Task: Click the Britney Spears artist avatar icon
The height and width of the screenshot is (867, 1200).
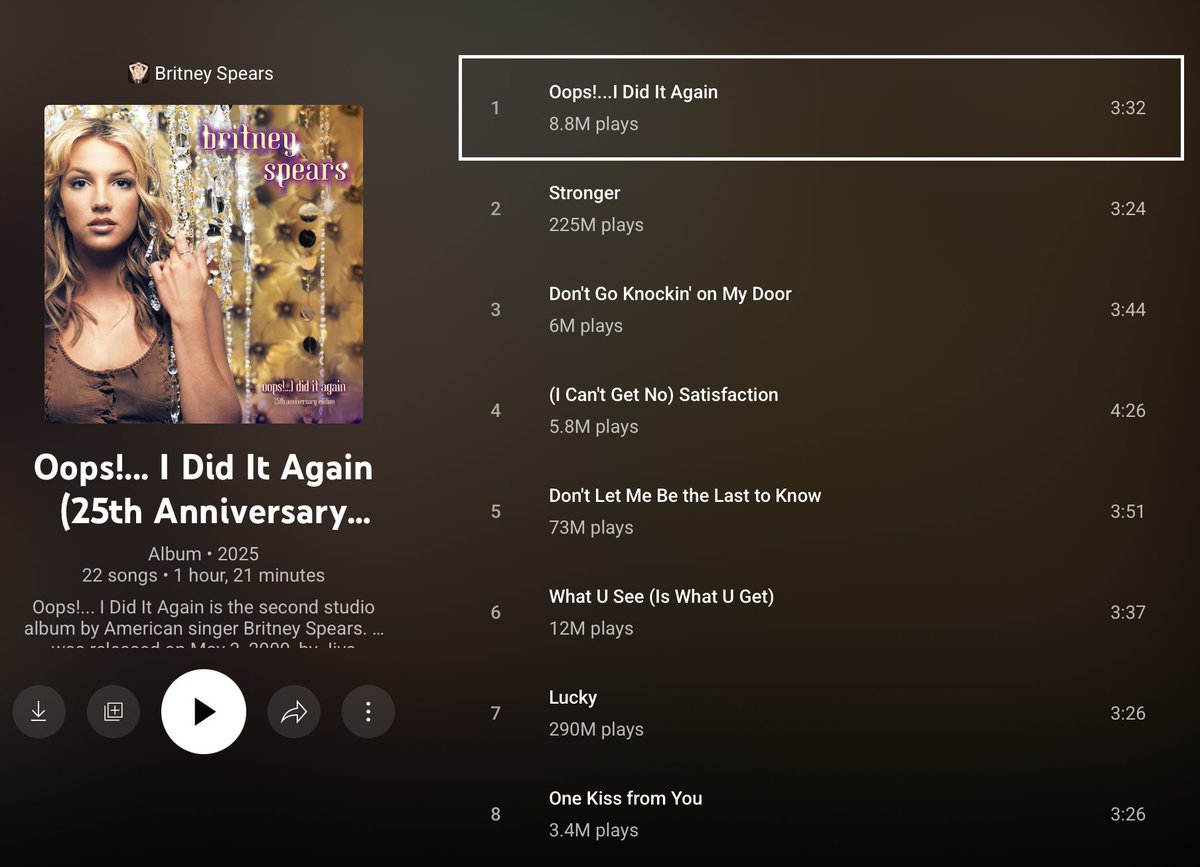Action: [139, 73]
